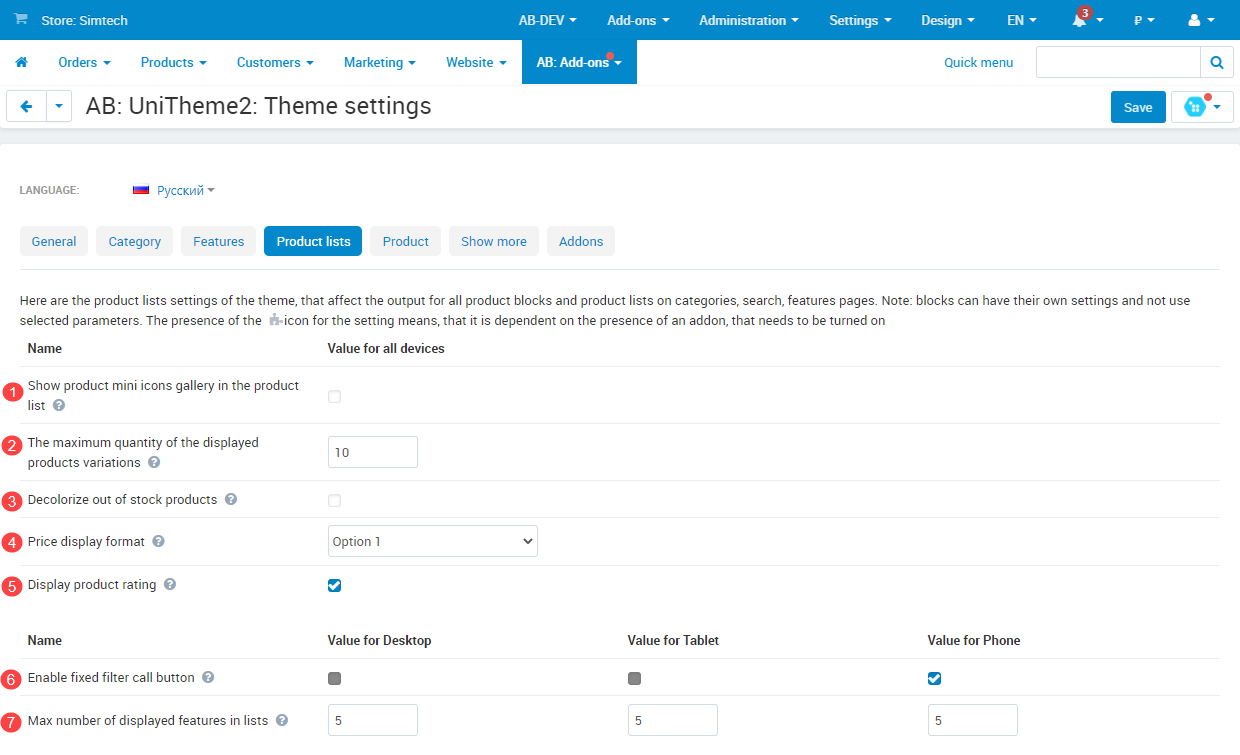Uncheck fixed filter button checkbox for Phone
Viewport: 1240px width, 755px height.
click(934, 678)
